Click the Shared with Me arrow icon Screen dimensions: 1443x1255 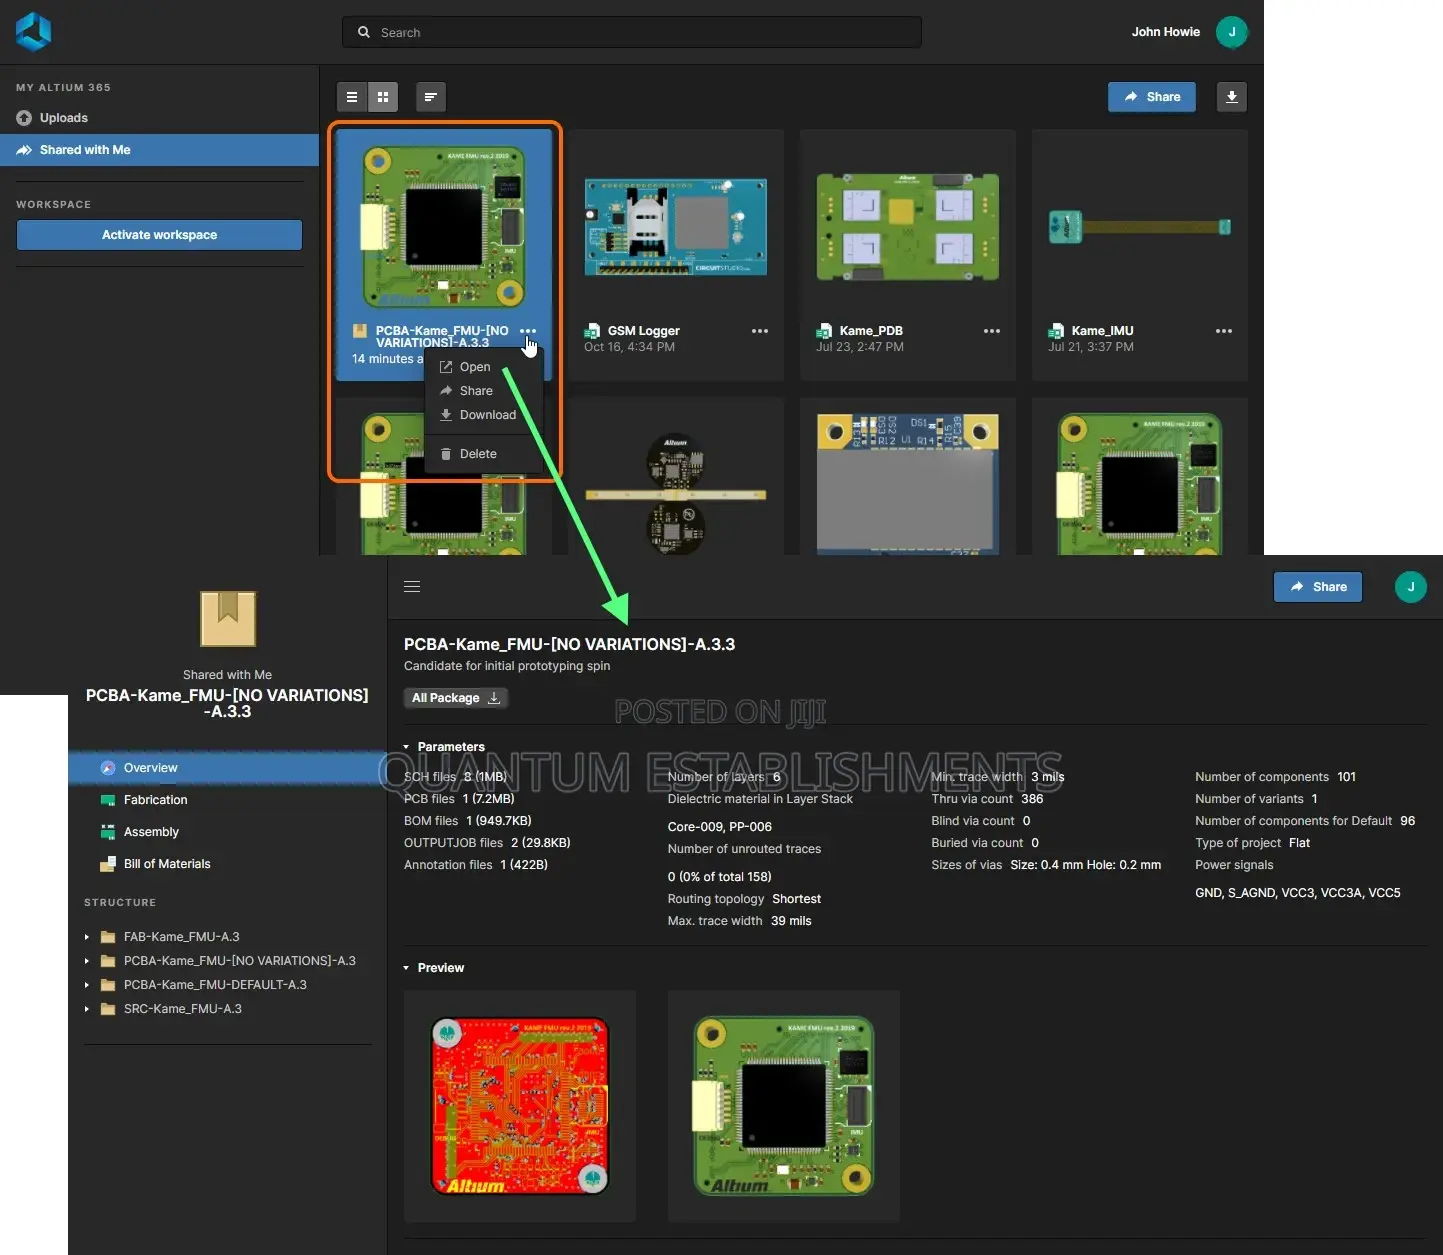(24, 150)
